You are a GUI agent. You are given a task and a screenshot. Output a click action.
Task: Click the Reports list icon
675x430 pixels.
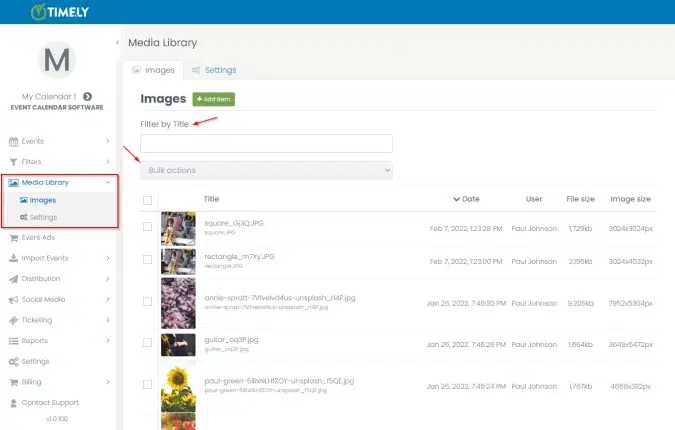click(x=13, y=341)
